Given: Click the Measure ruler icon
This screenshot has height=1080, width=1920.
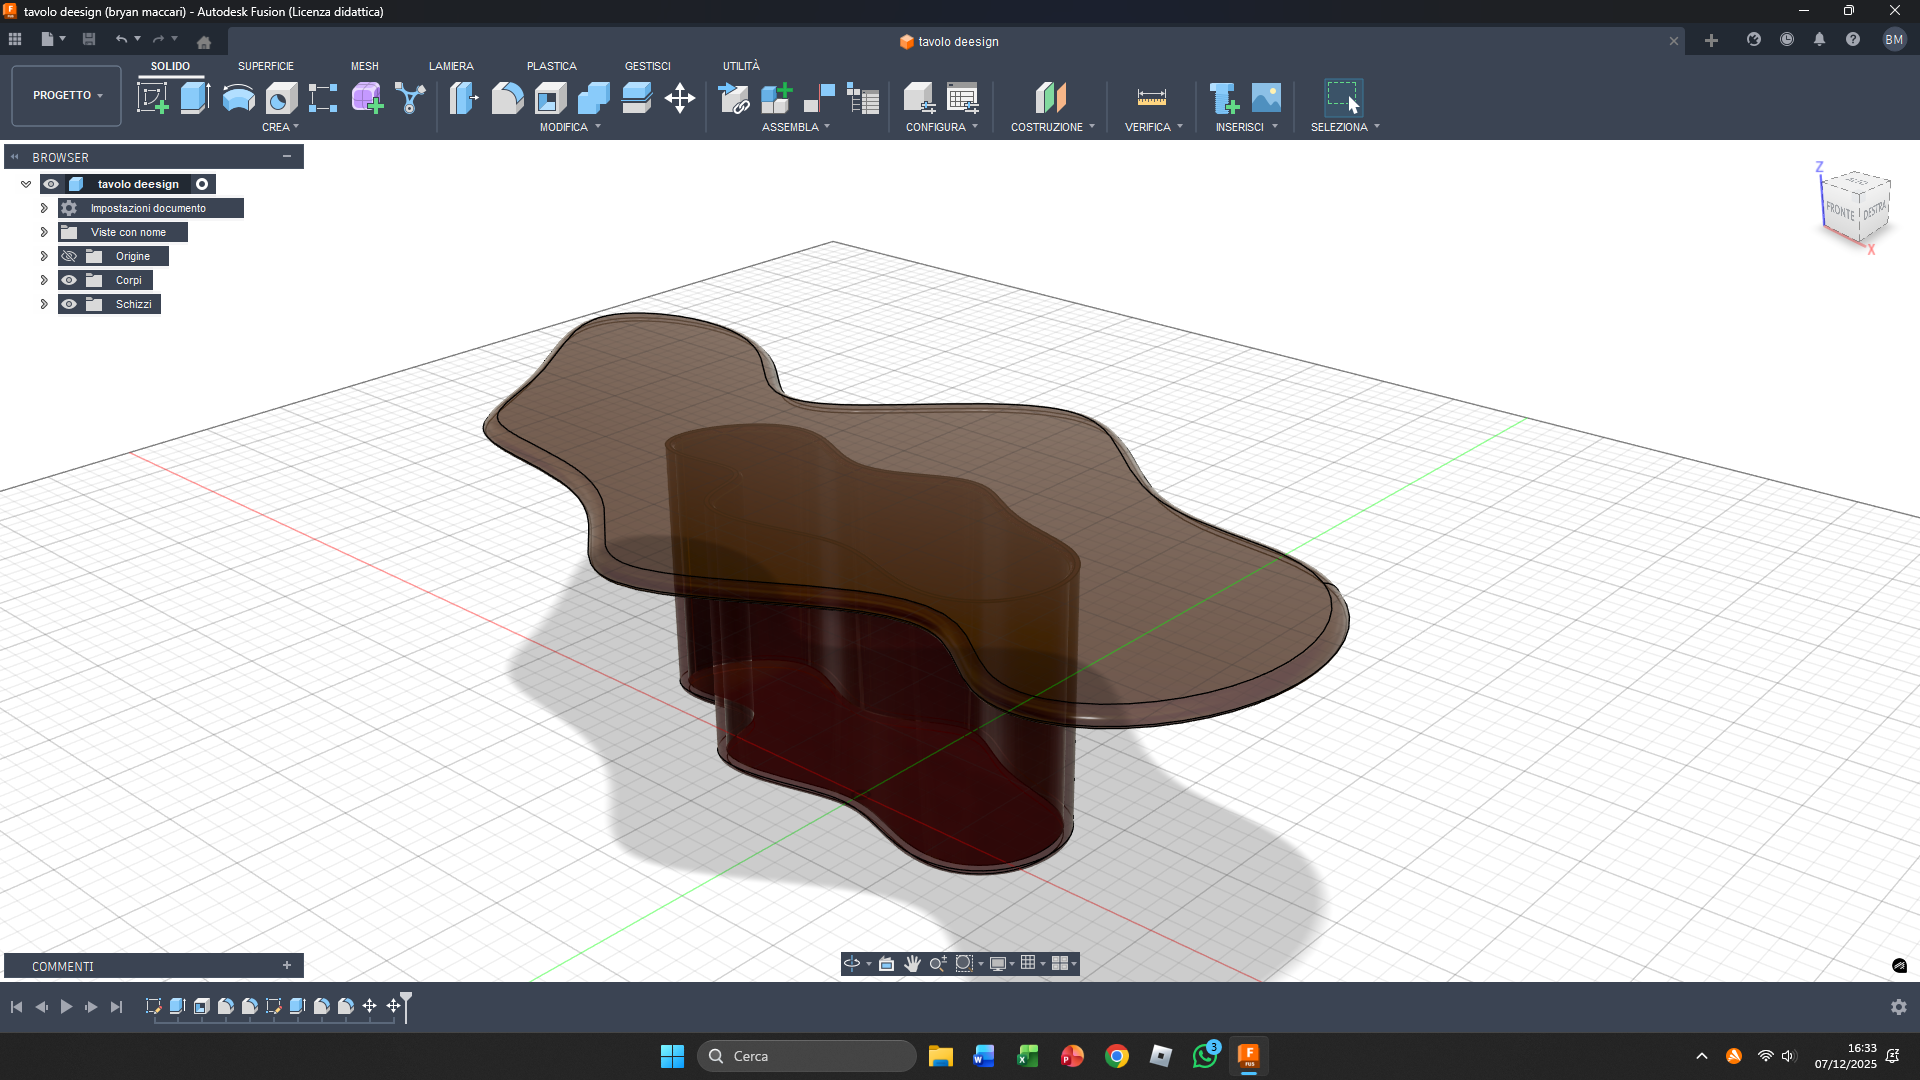Looking at the screenshot, I should tap(1151, 98).
